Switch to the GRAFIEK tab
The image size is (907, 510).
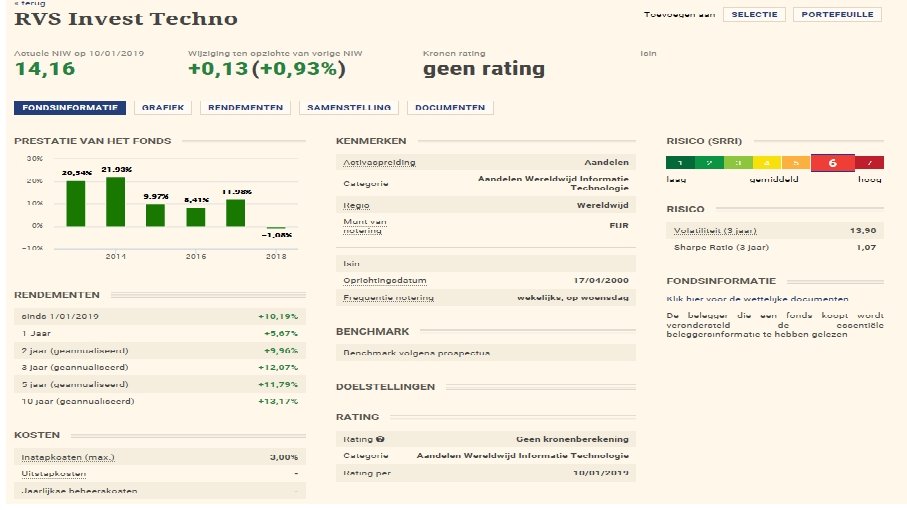[163, 108]
